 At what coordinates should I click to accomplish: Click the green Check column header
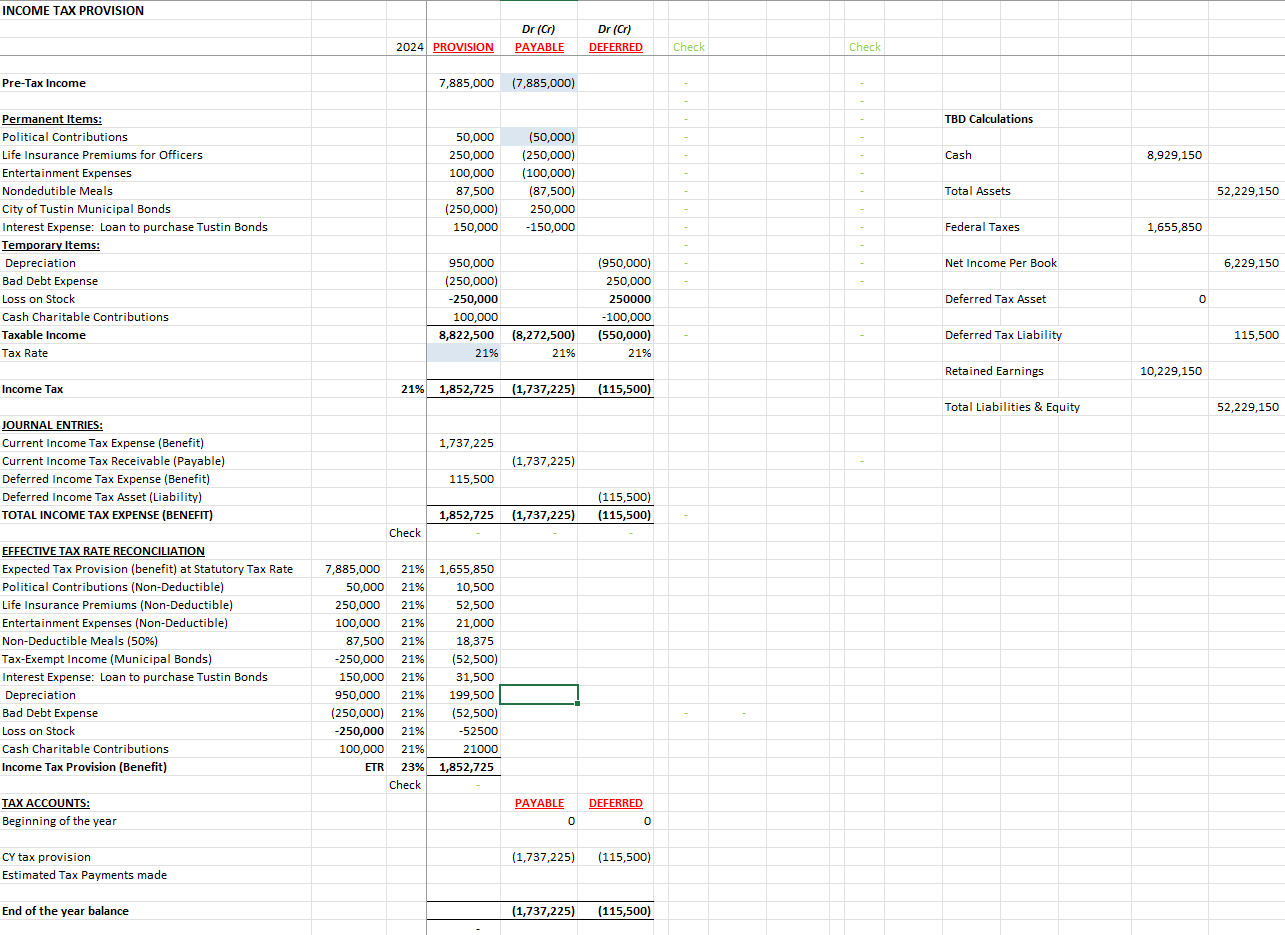688,47
